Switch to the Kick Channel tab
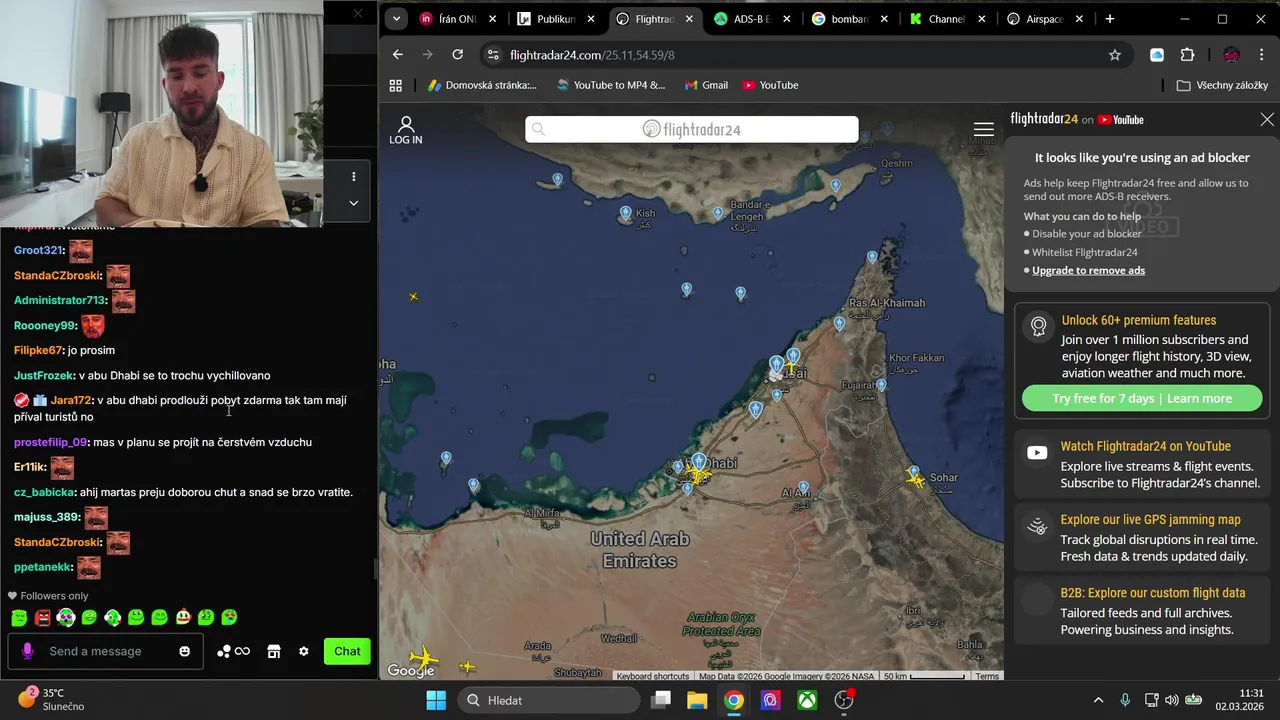Image resolution: width=1280 pixels, height=720 pixels. (945, 19)
